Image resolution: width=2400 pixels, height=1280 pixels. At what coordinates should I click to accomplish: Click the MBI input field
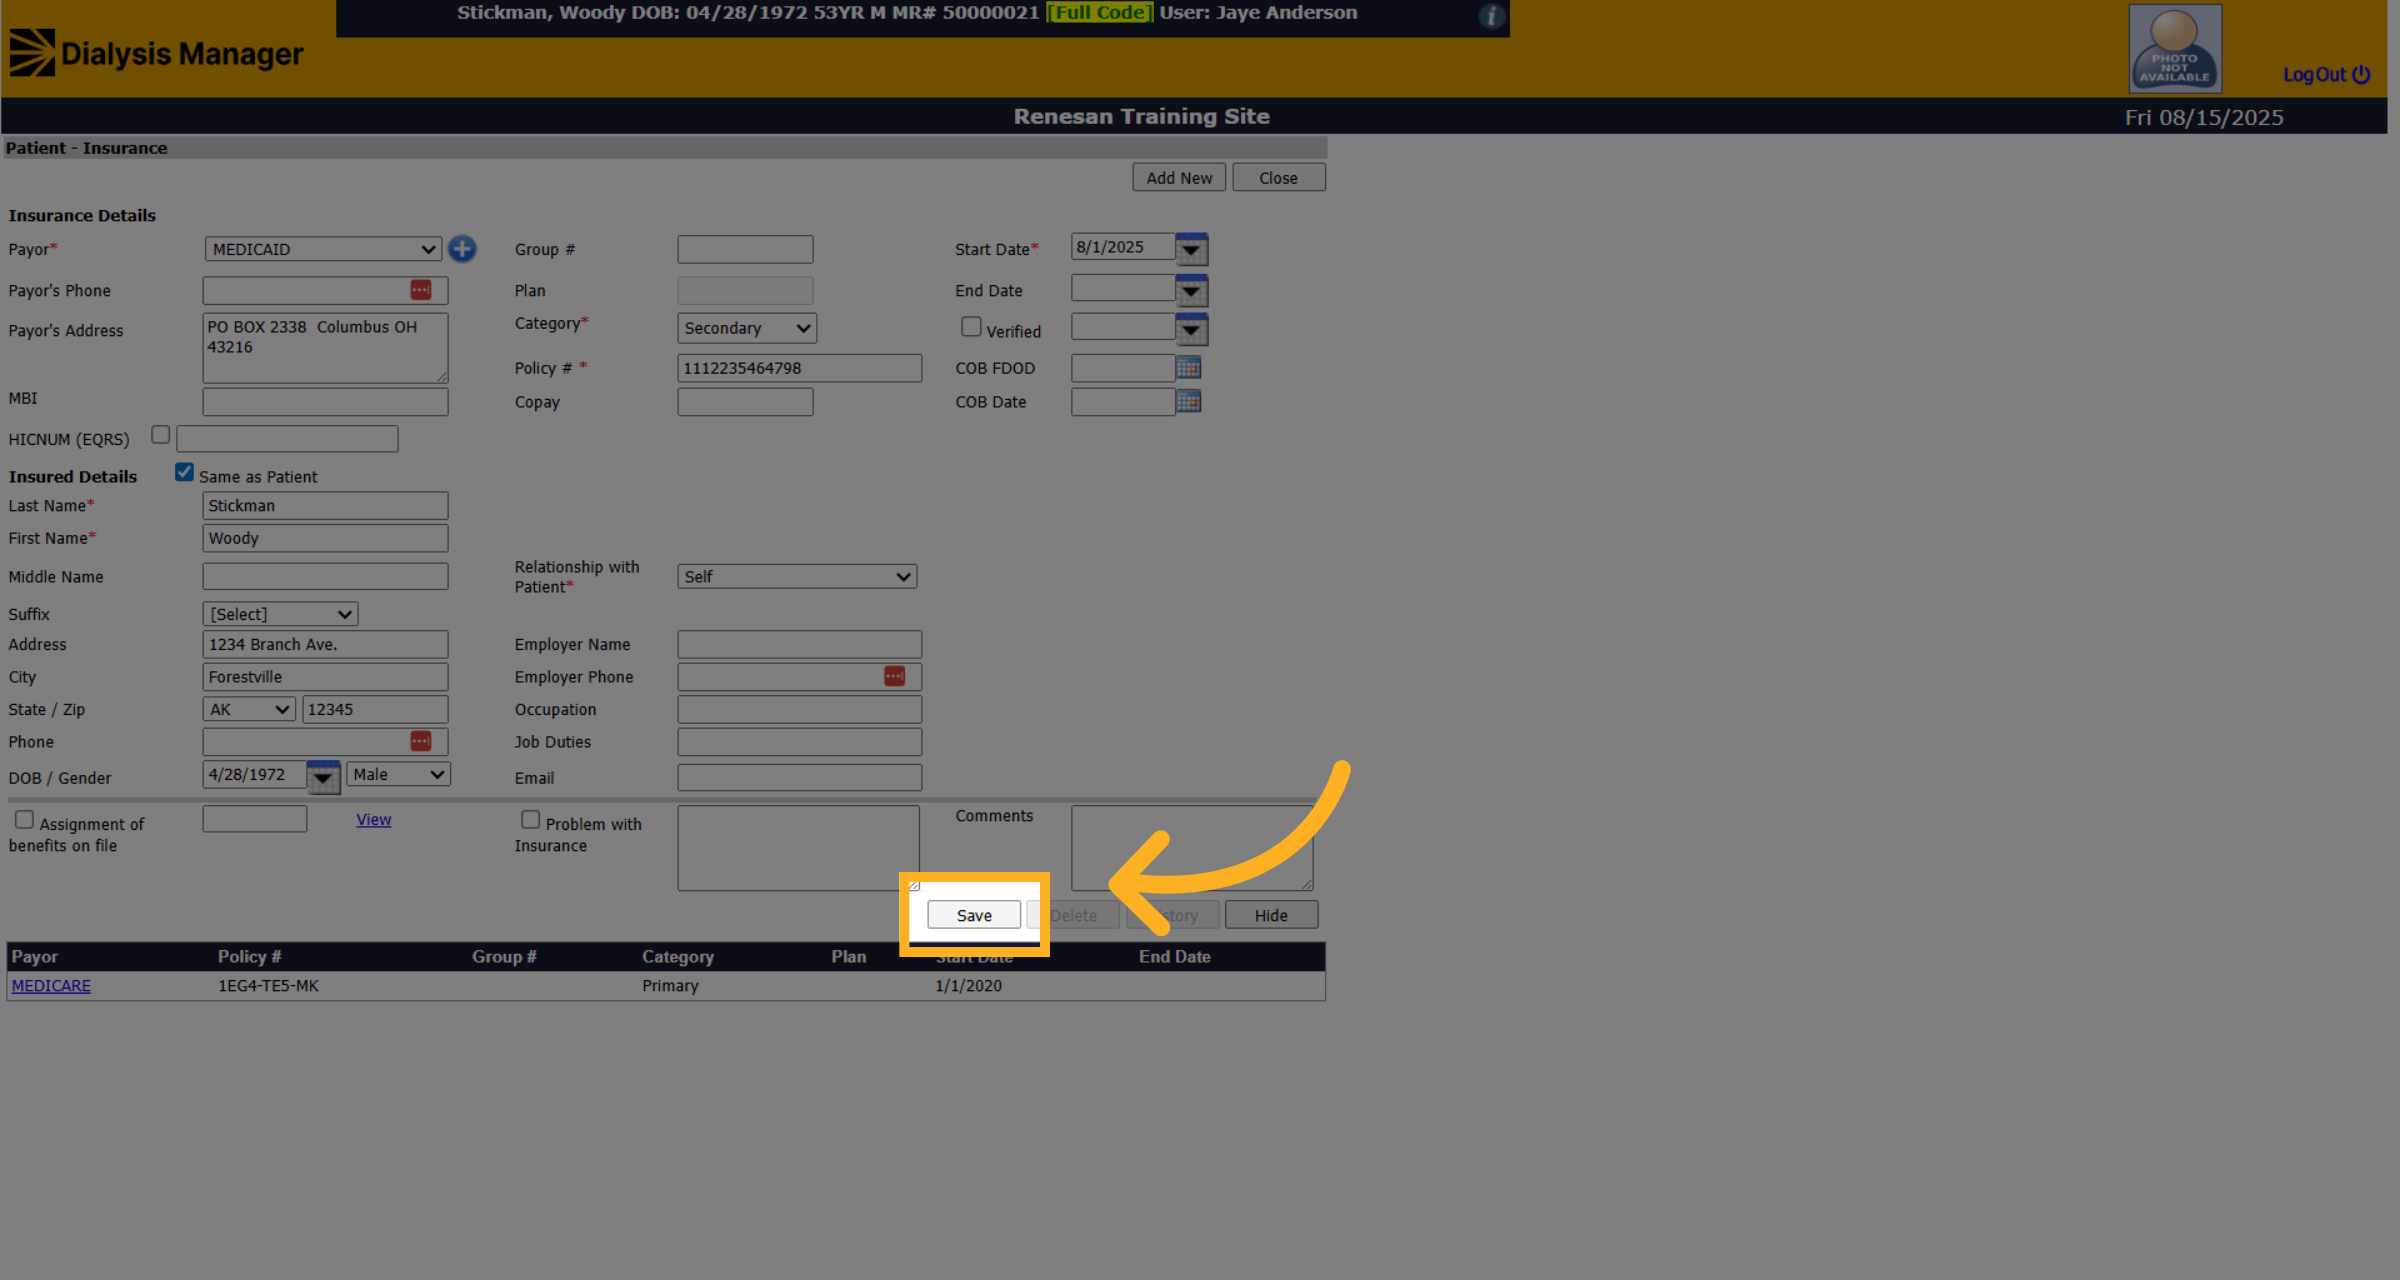(325, 401)
